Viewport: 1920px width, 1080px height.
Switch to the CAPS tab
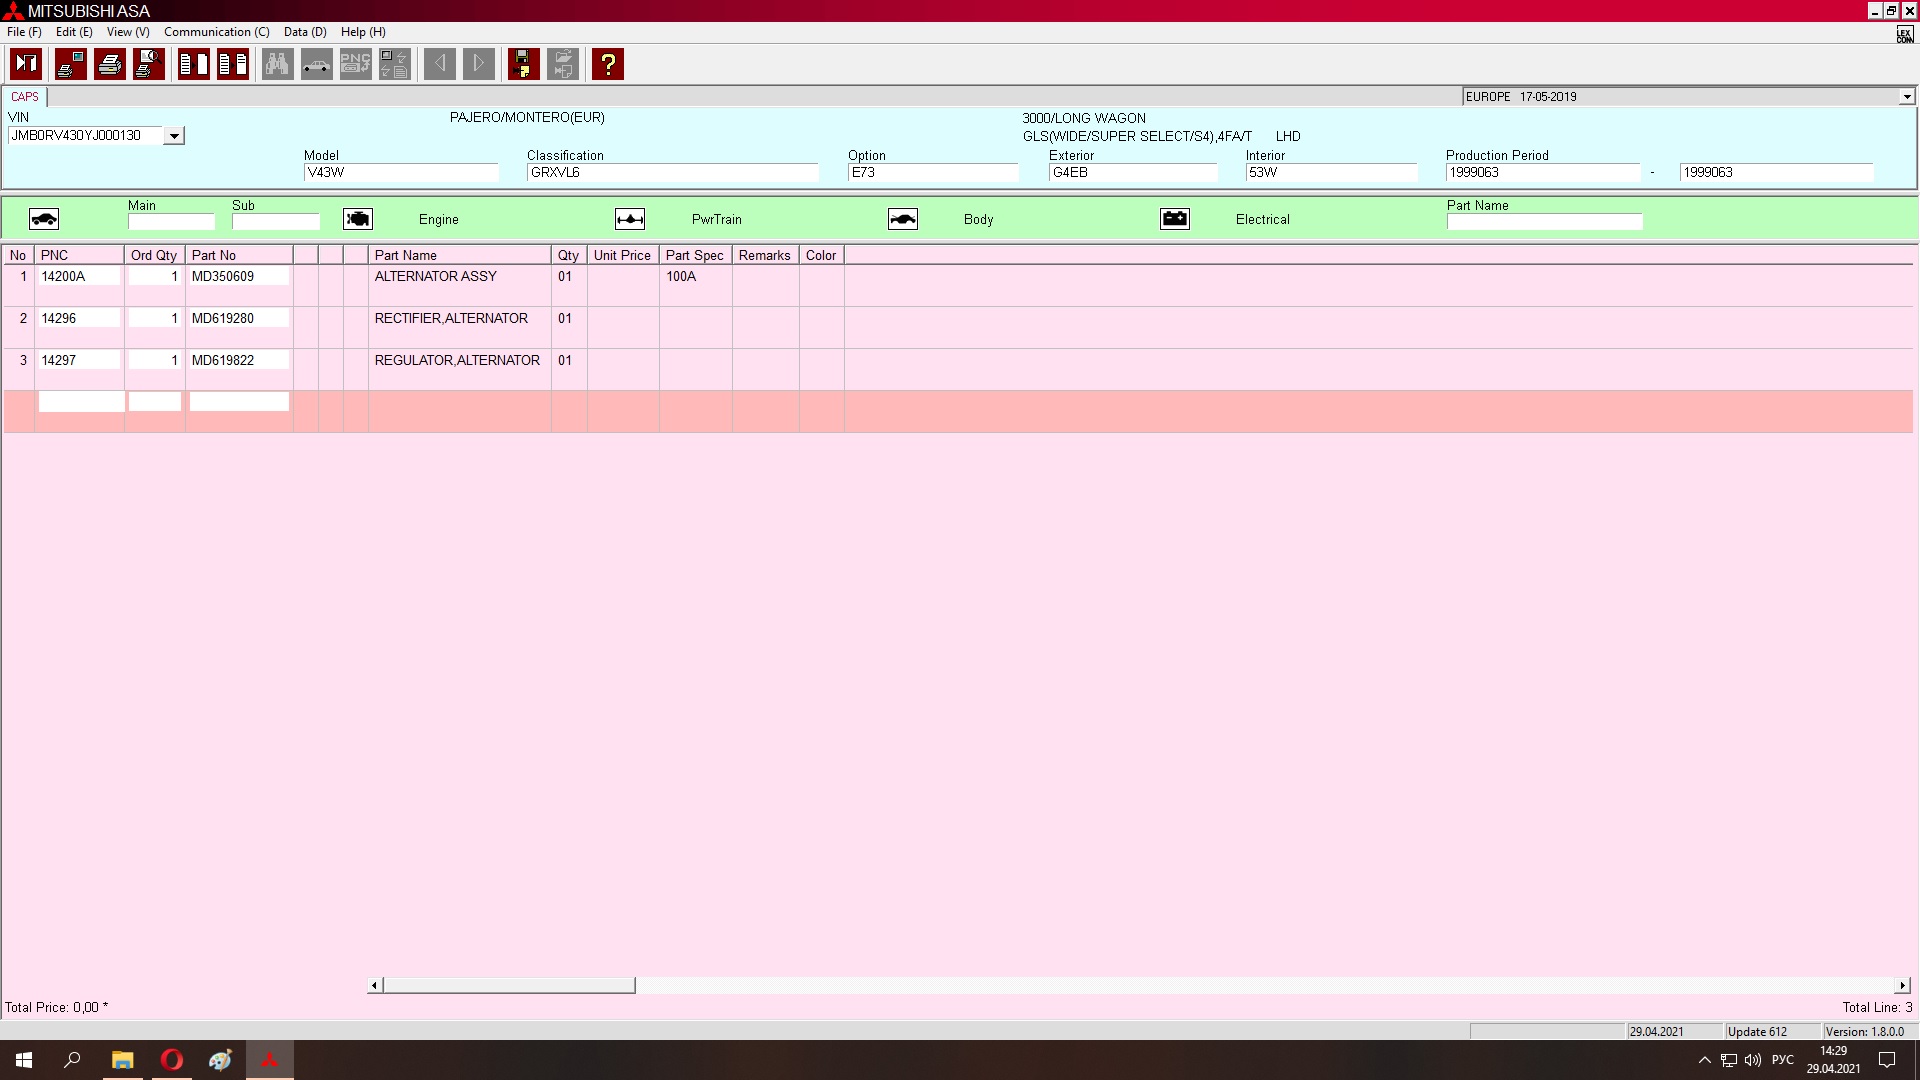coord(25,97)
